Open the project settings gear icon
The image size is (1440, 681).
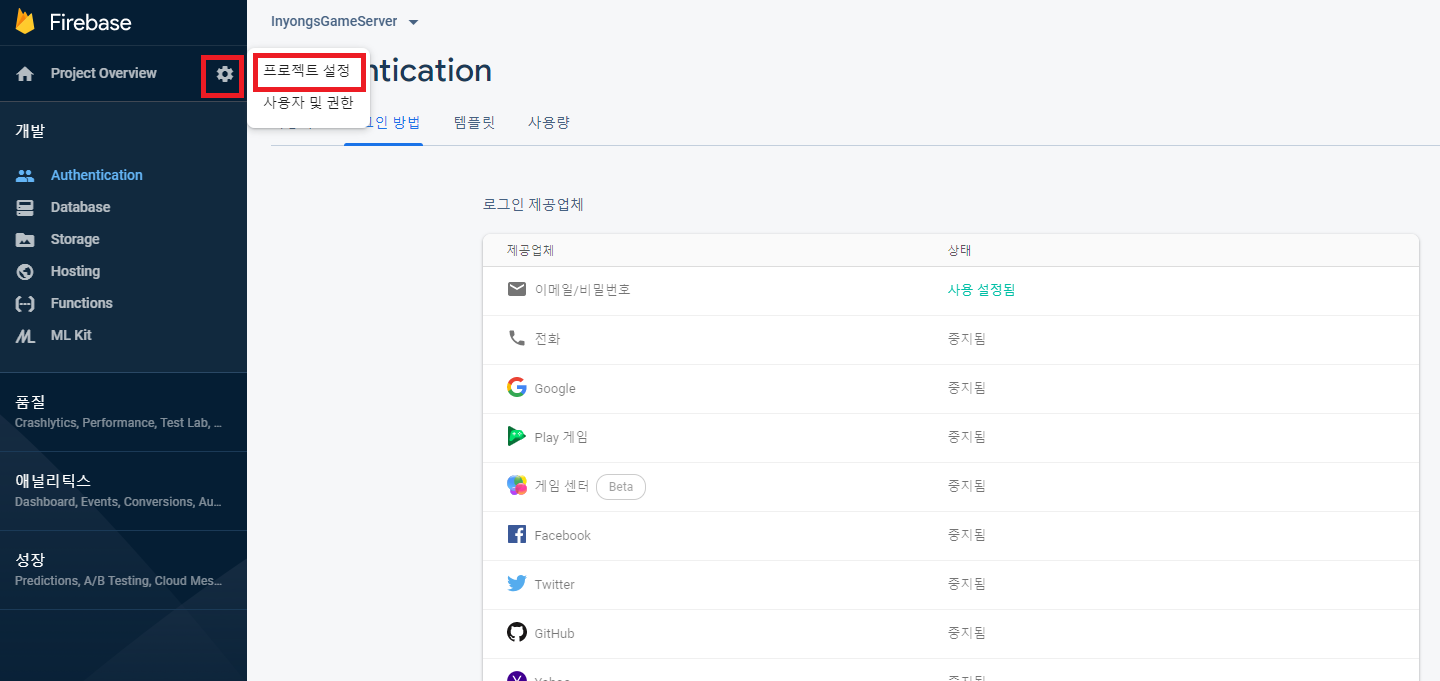click(225, 74)
